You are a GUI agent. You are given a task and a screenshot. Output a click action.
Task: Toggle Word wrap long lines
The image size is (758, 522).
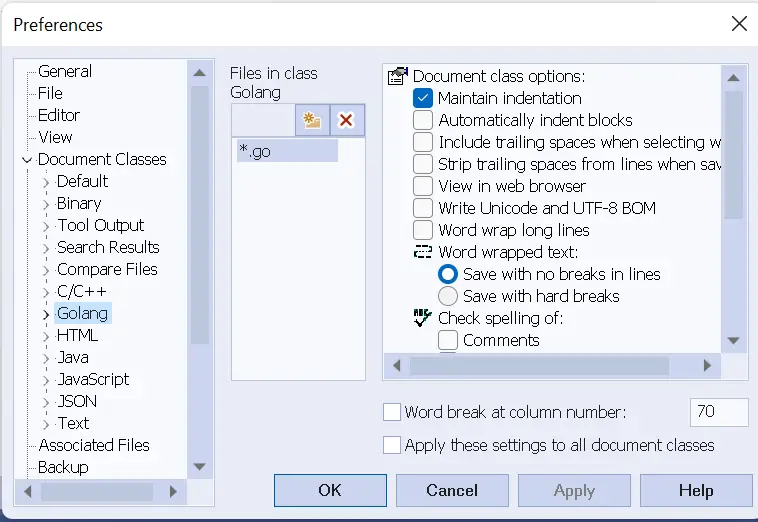[x=423, y=230]
